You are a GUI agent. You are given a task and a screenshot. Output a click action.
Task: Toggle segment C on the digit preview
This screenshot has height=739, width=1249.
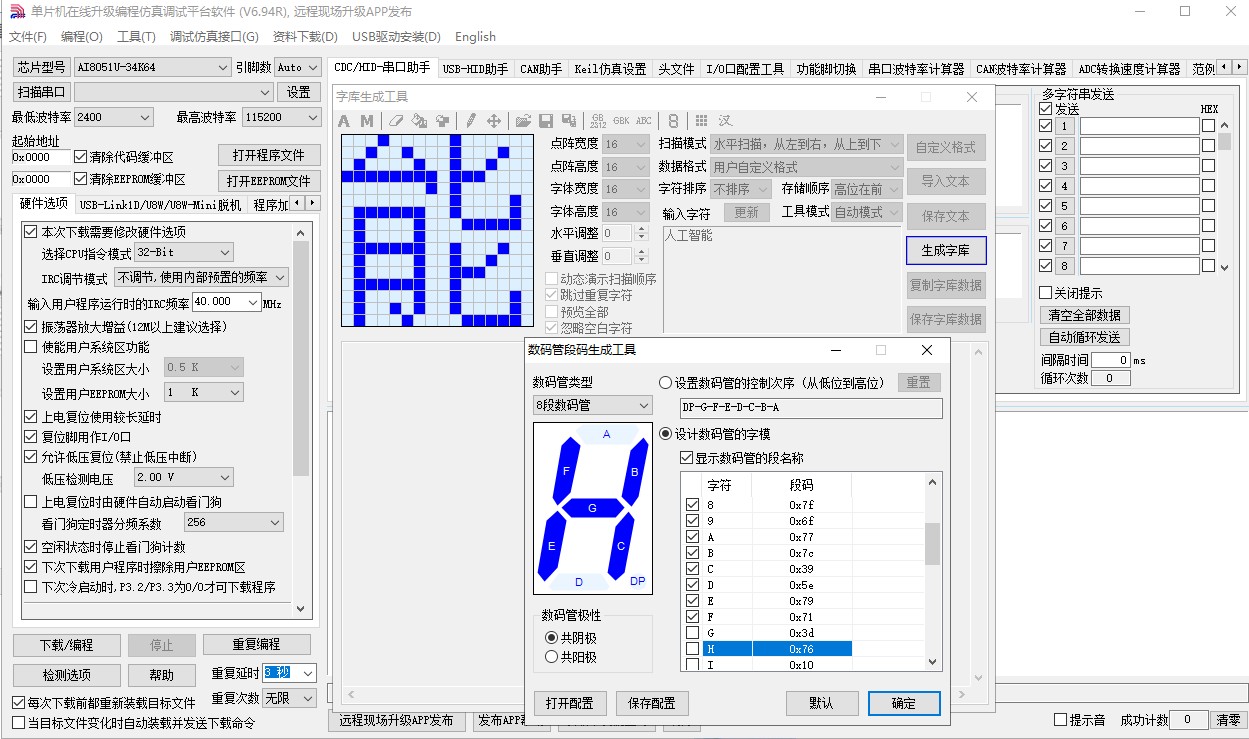pyautogui.click(x=620, y=545)
